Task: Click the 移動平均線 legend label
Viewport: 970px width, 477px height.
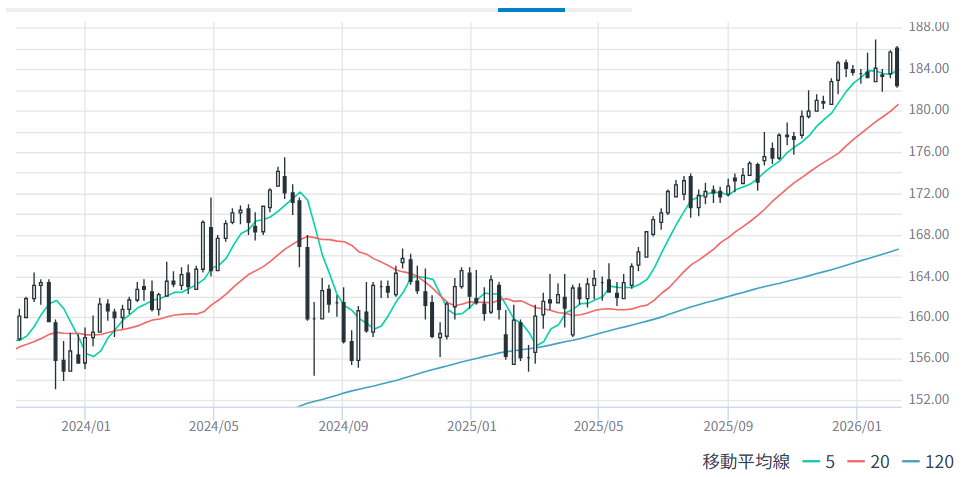Action: pos(746,461)
